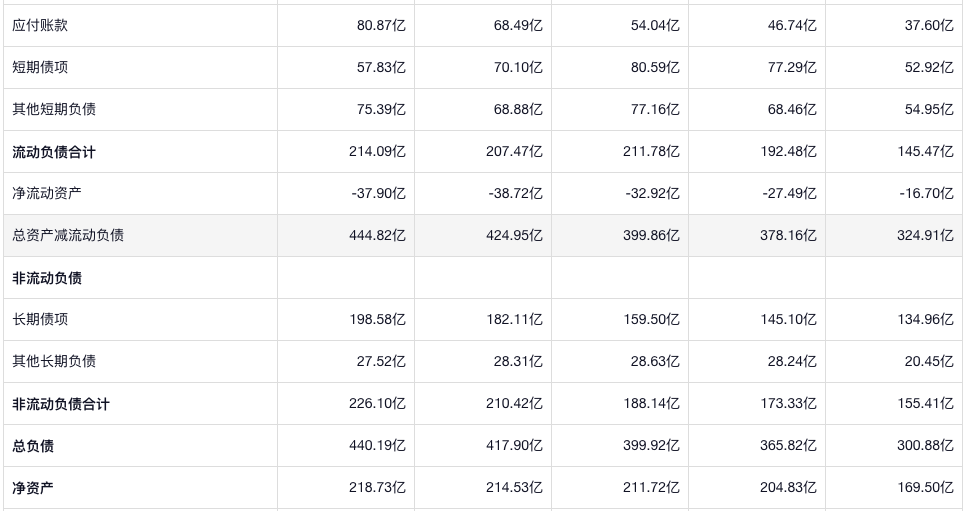Screen dimensions: 966x511
Task: Click the 总负债 row header
Action: click(x=33, y=446)
